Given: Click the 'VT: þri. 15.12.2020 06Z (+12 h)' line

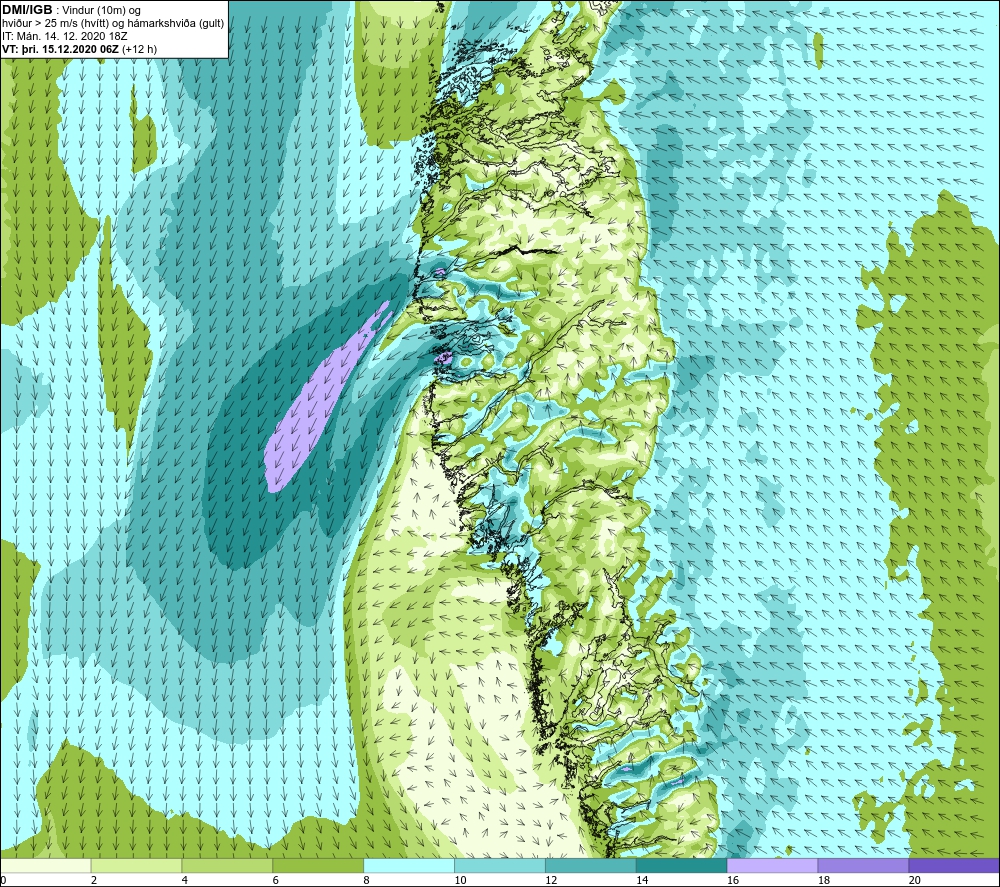Looking at the screenshot, I should [x=79, y=48].
